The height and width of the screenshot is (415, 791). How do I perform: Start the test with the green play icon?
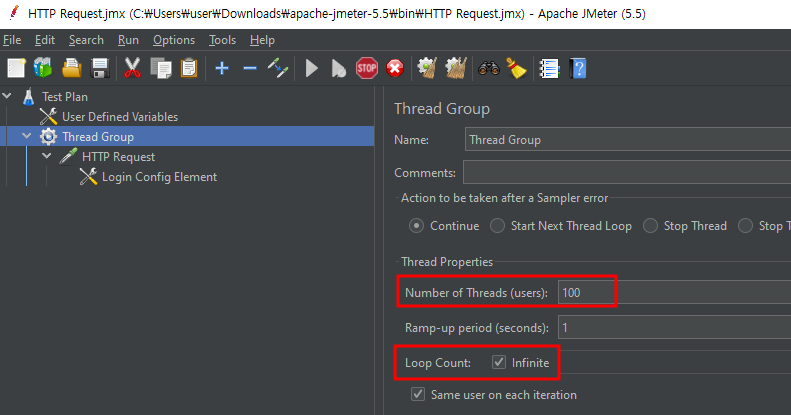(x=312, y=68)
